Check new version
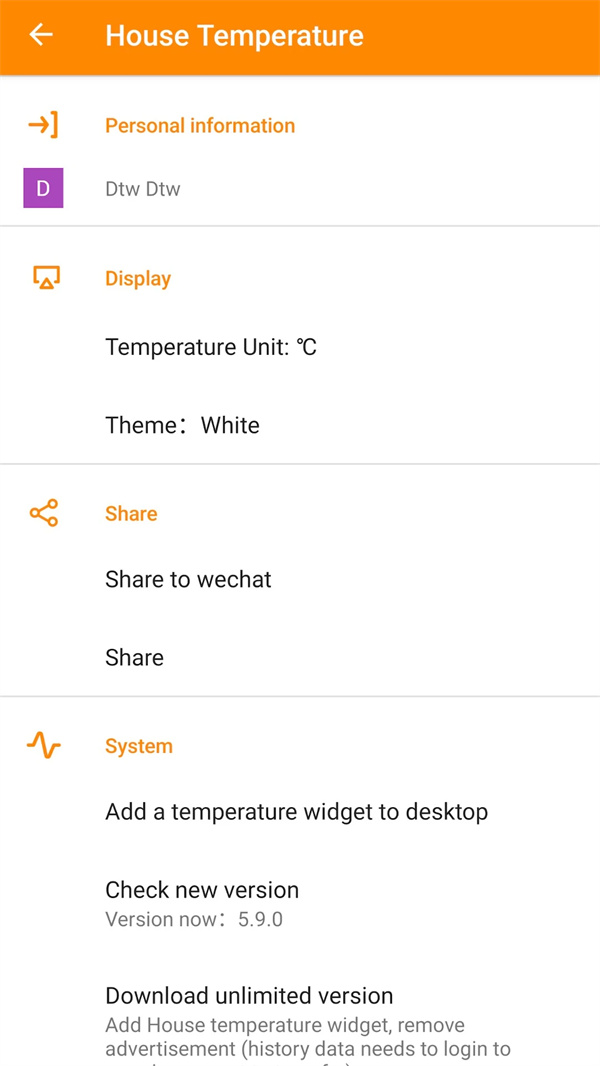 202,890
